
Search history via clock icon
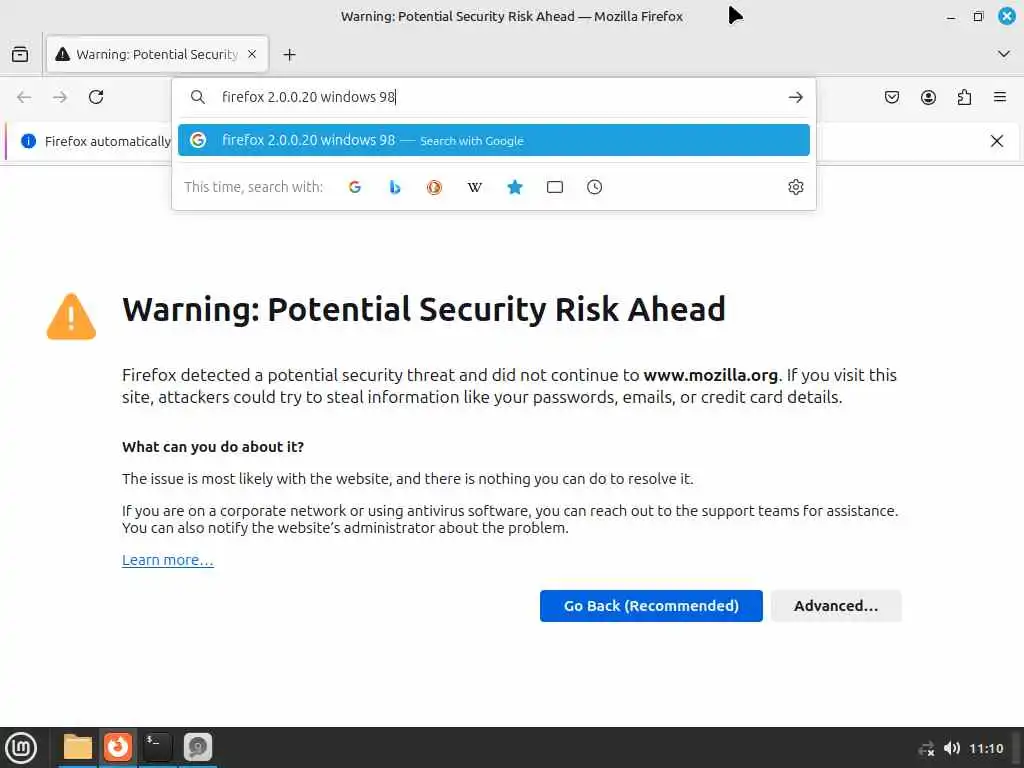coord(594,187)
